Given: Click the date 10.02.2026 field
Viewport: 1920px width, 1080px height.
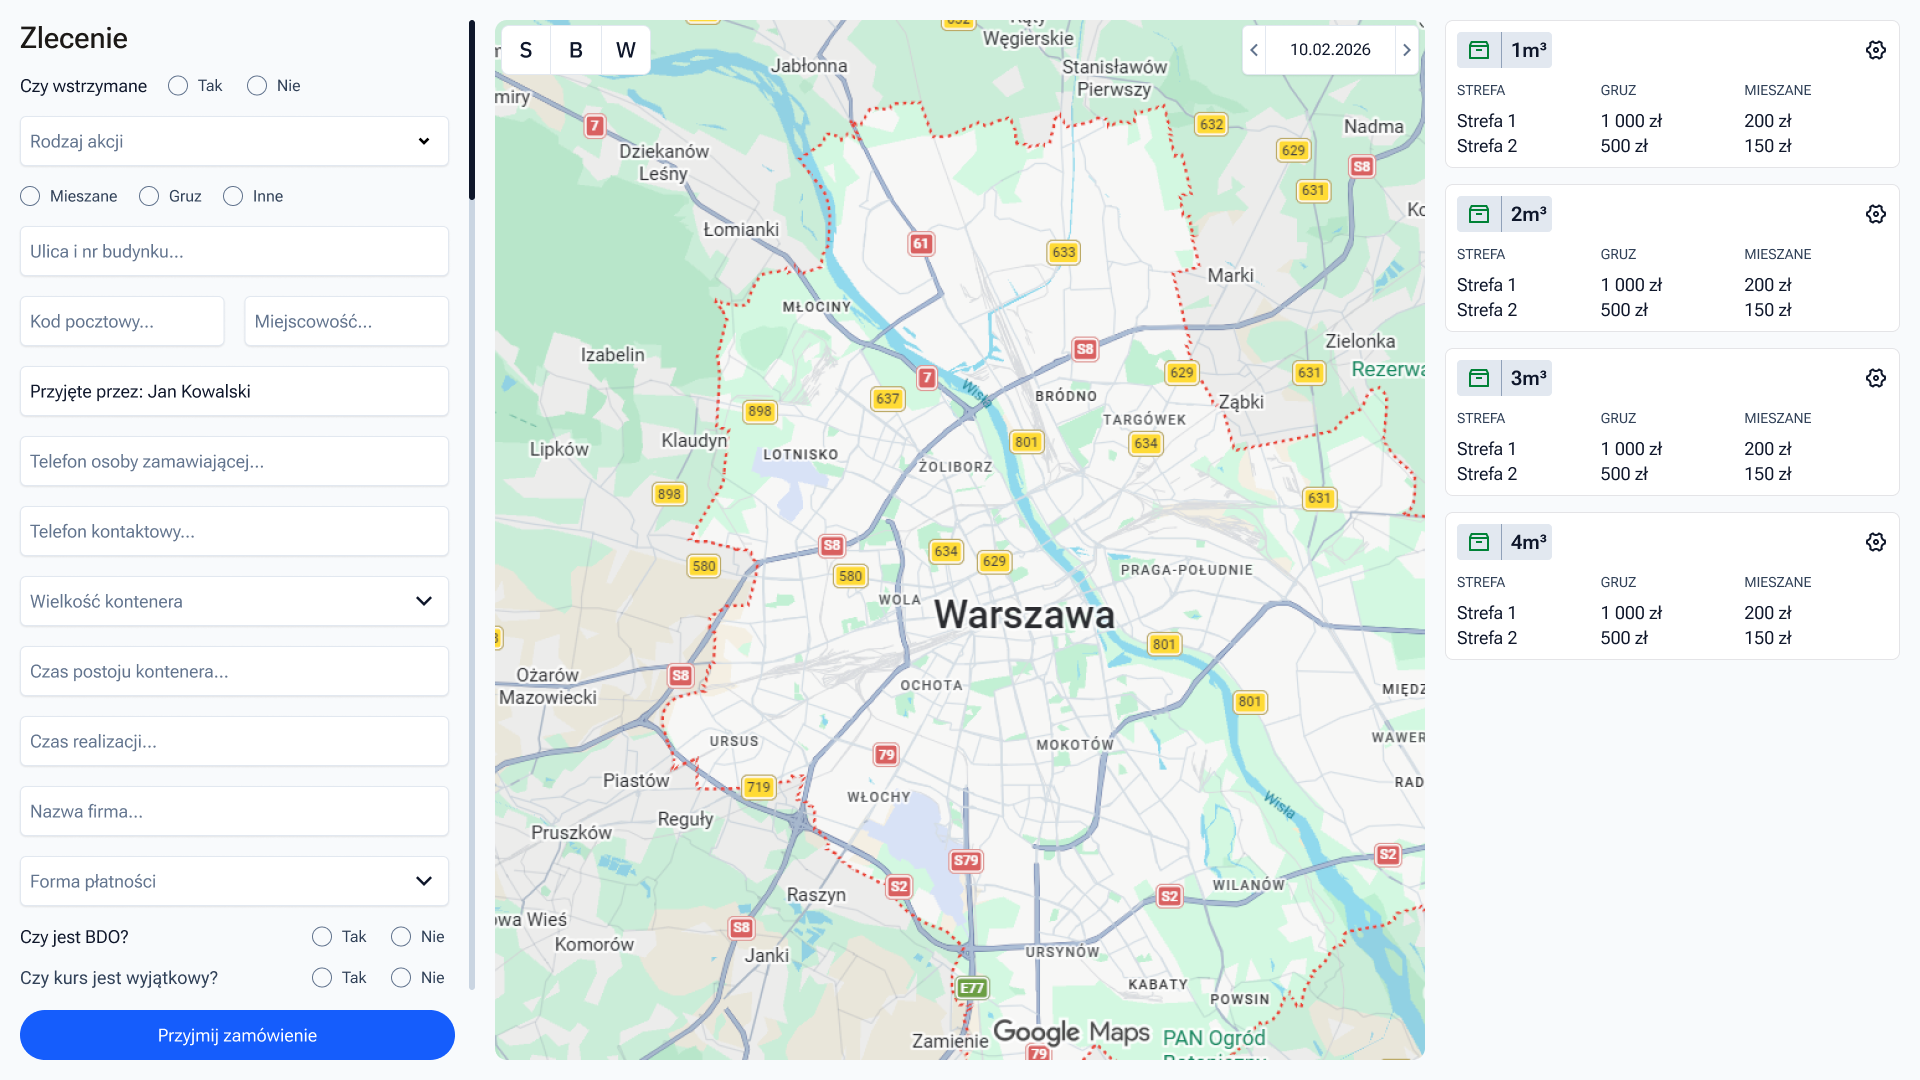Looking at the screenshot, I should pos(1330,50).
